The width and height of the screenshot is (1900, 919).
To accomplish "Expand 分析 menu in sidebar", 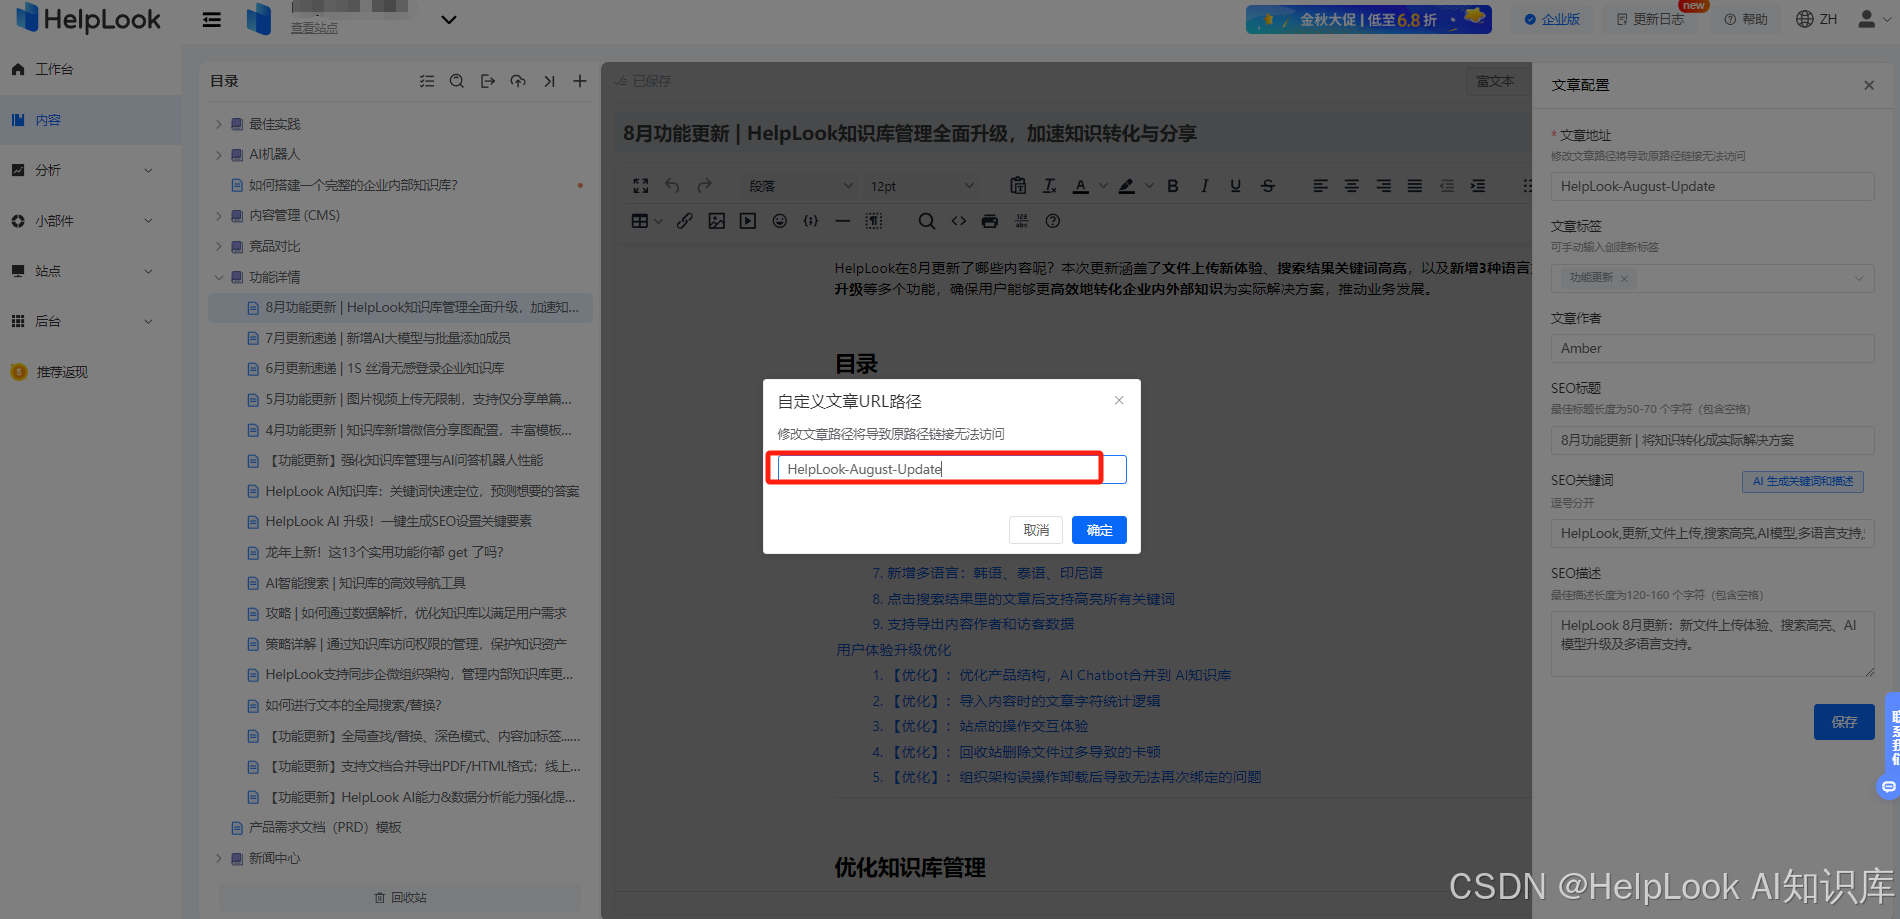I will pos(90,170).
